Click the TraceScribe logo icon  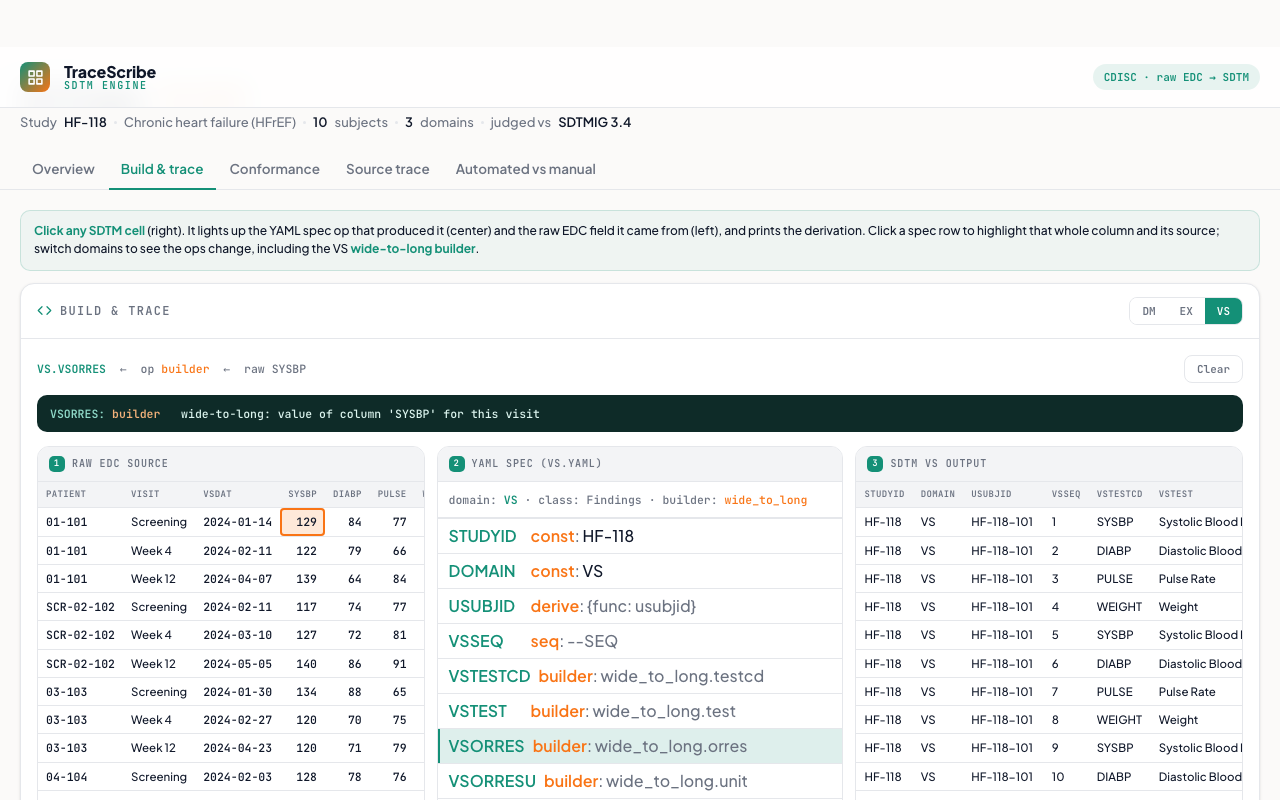tap(35, 77)
